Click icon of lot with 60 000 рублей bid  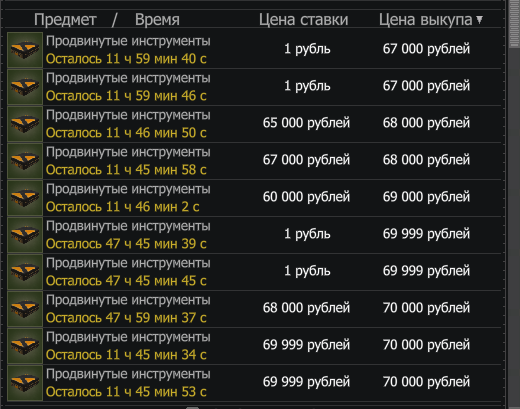(25, 198)
